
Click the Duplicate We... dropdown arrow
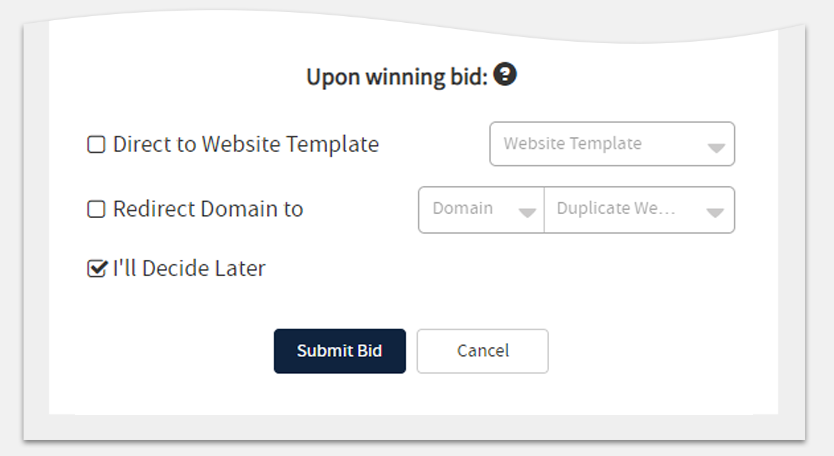click(714, 213)
